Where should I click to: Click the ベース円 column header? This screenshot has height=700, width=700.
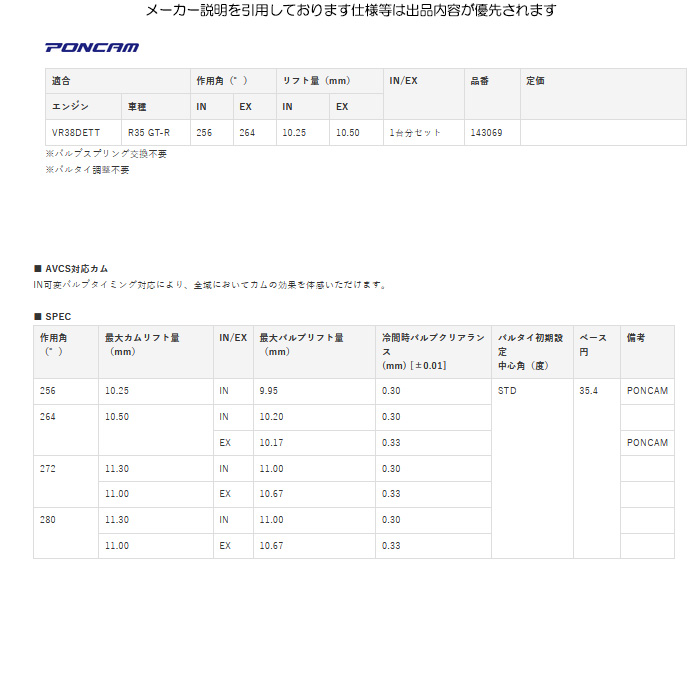pyautogui.click(x=597, y=352)
